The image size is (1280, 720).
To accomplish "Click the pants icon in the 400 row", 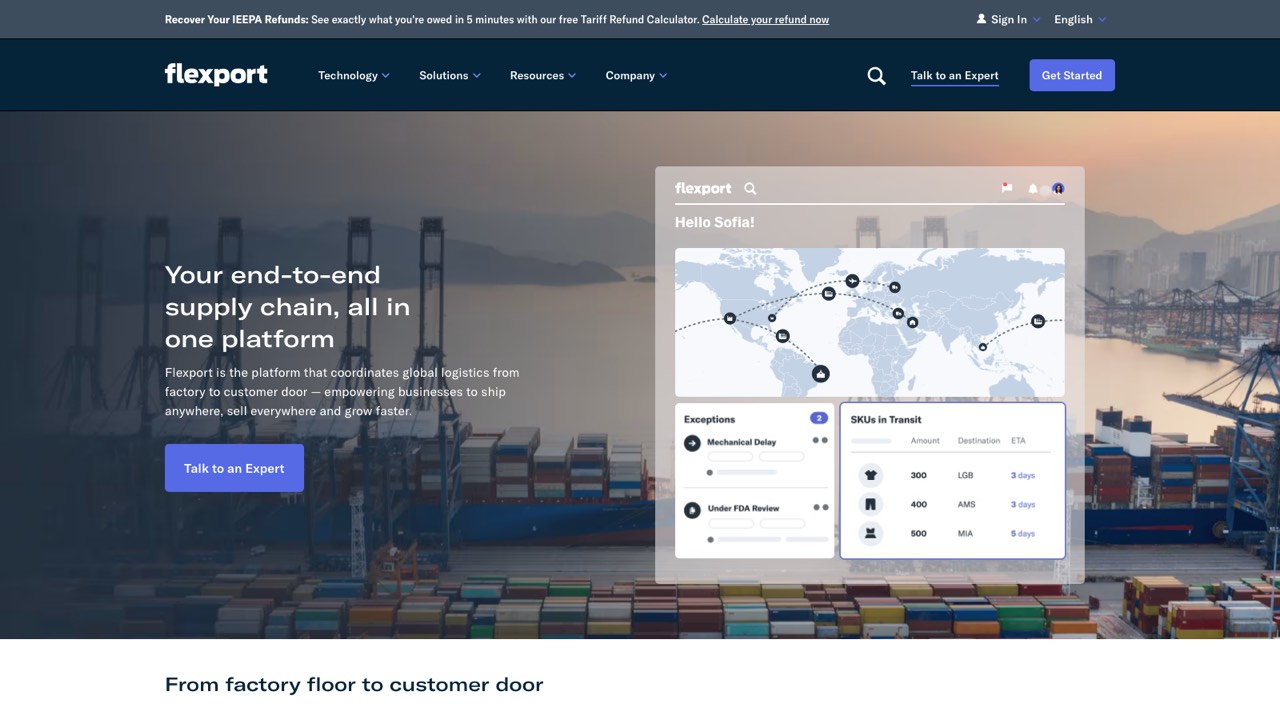I will click(x=870, y=504).
